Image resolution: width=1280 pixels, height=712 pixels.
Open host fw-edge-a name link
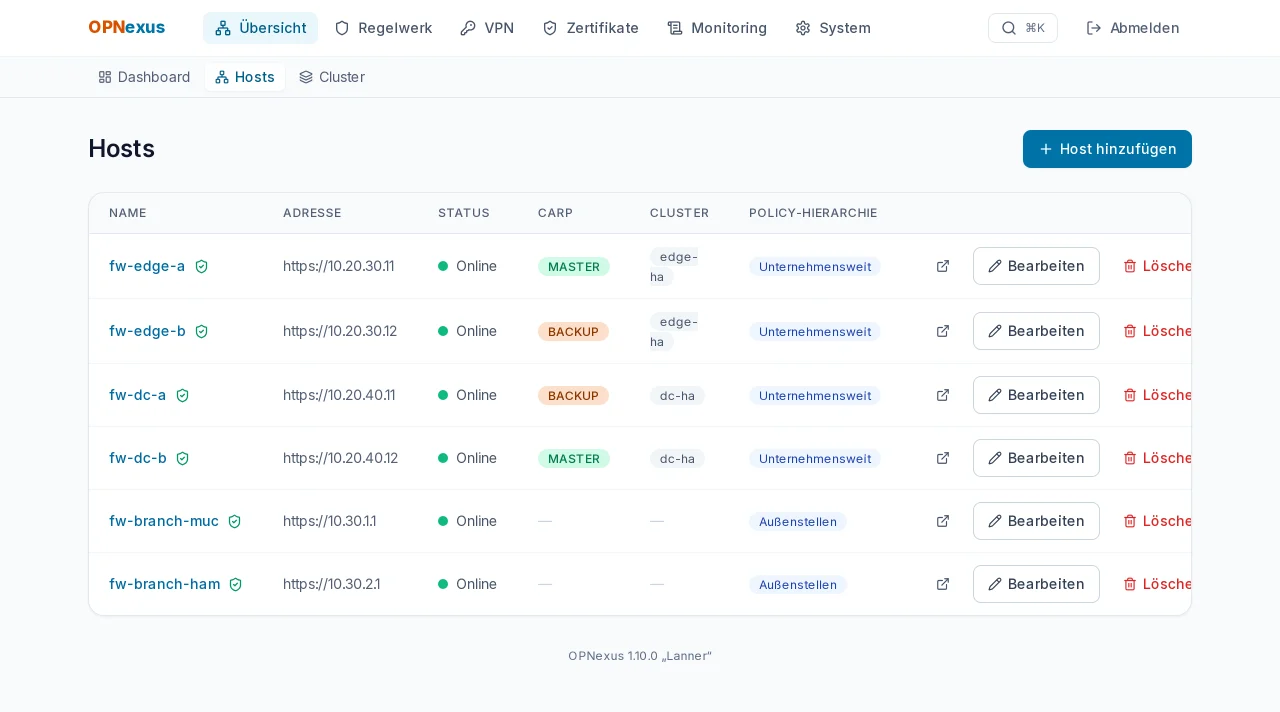pos(147,266)
